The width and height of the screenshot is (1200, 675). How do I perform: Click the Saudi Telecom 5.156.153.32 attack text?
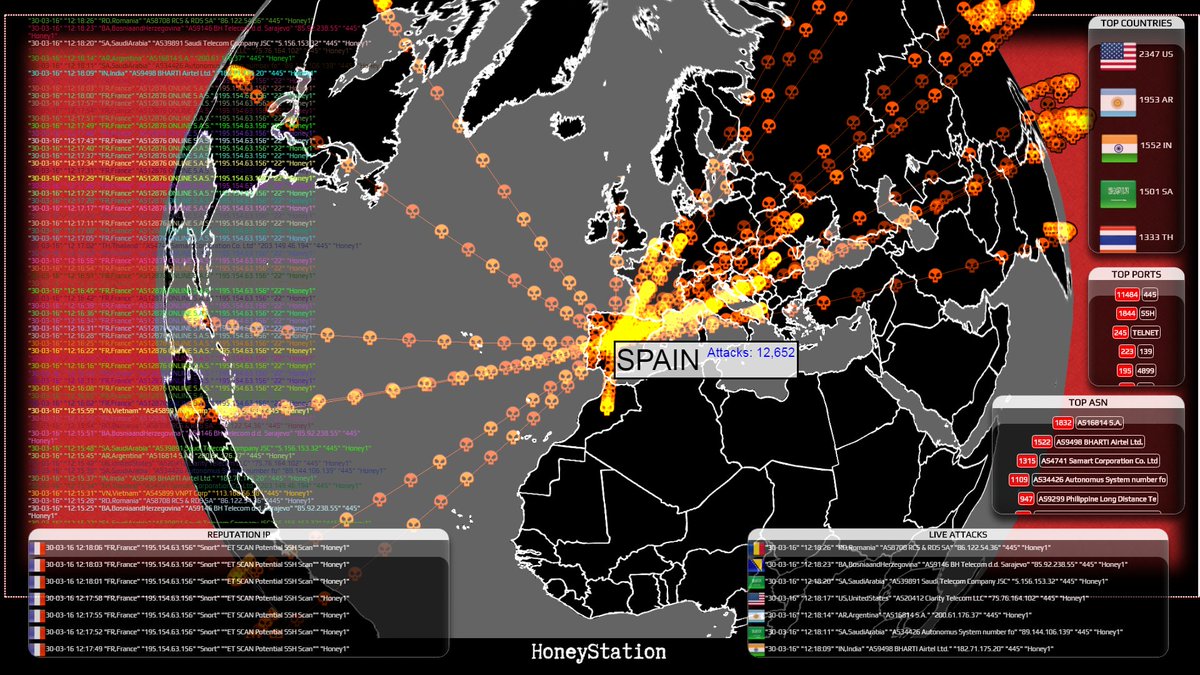939,582
